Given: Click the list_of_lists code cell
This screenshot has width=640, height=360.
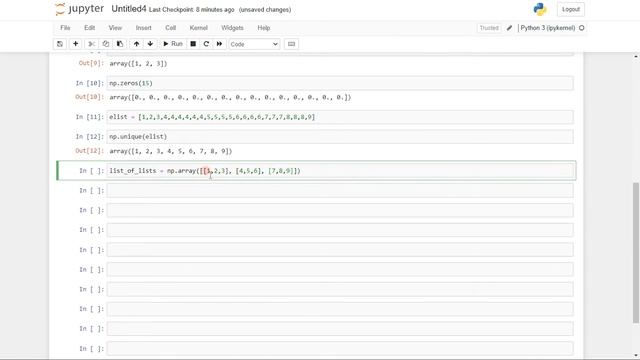Looking at the screenshot, I should 340,171.
